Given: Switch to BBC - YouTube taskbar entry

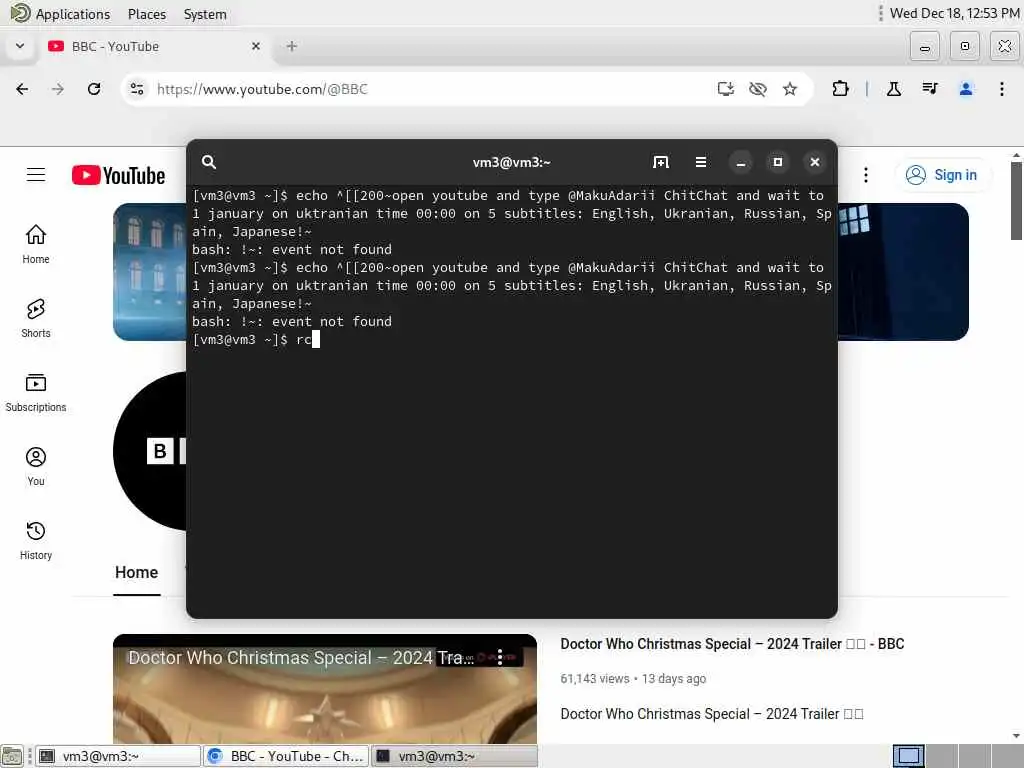Looking at the screenshot, I should click(286, 756).
